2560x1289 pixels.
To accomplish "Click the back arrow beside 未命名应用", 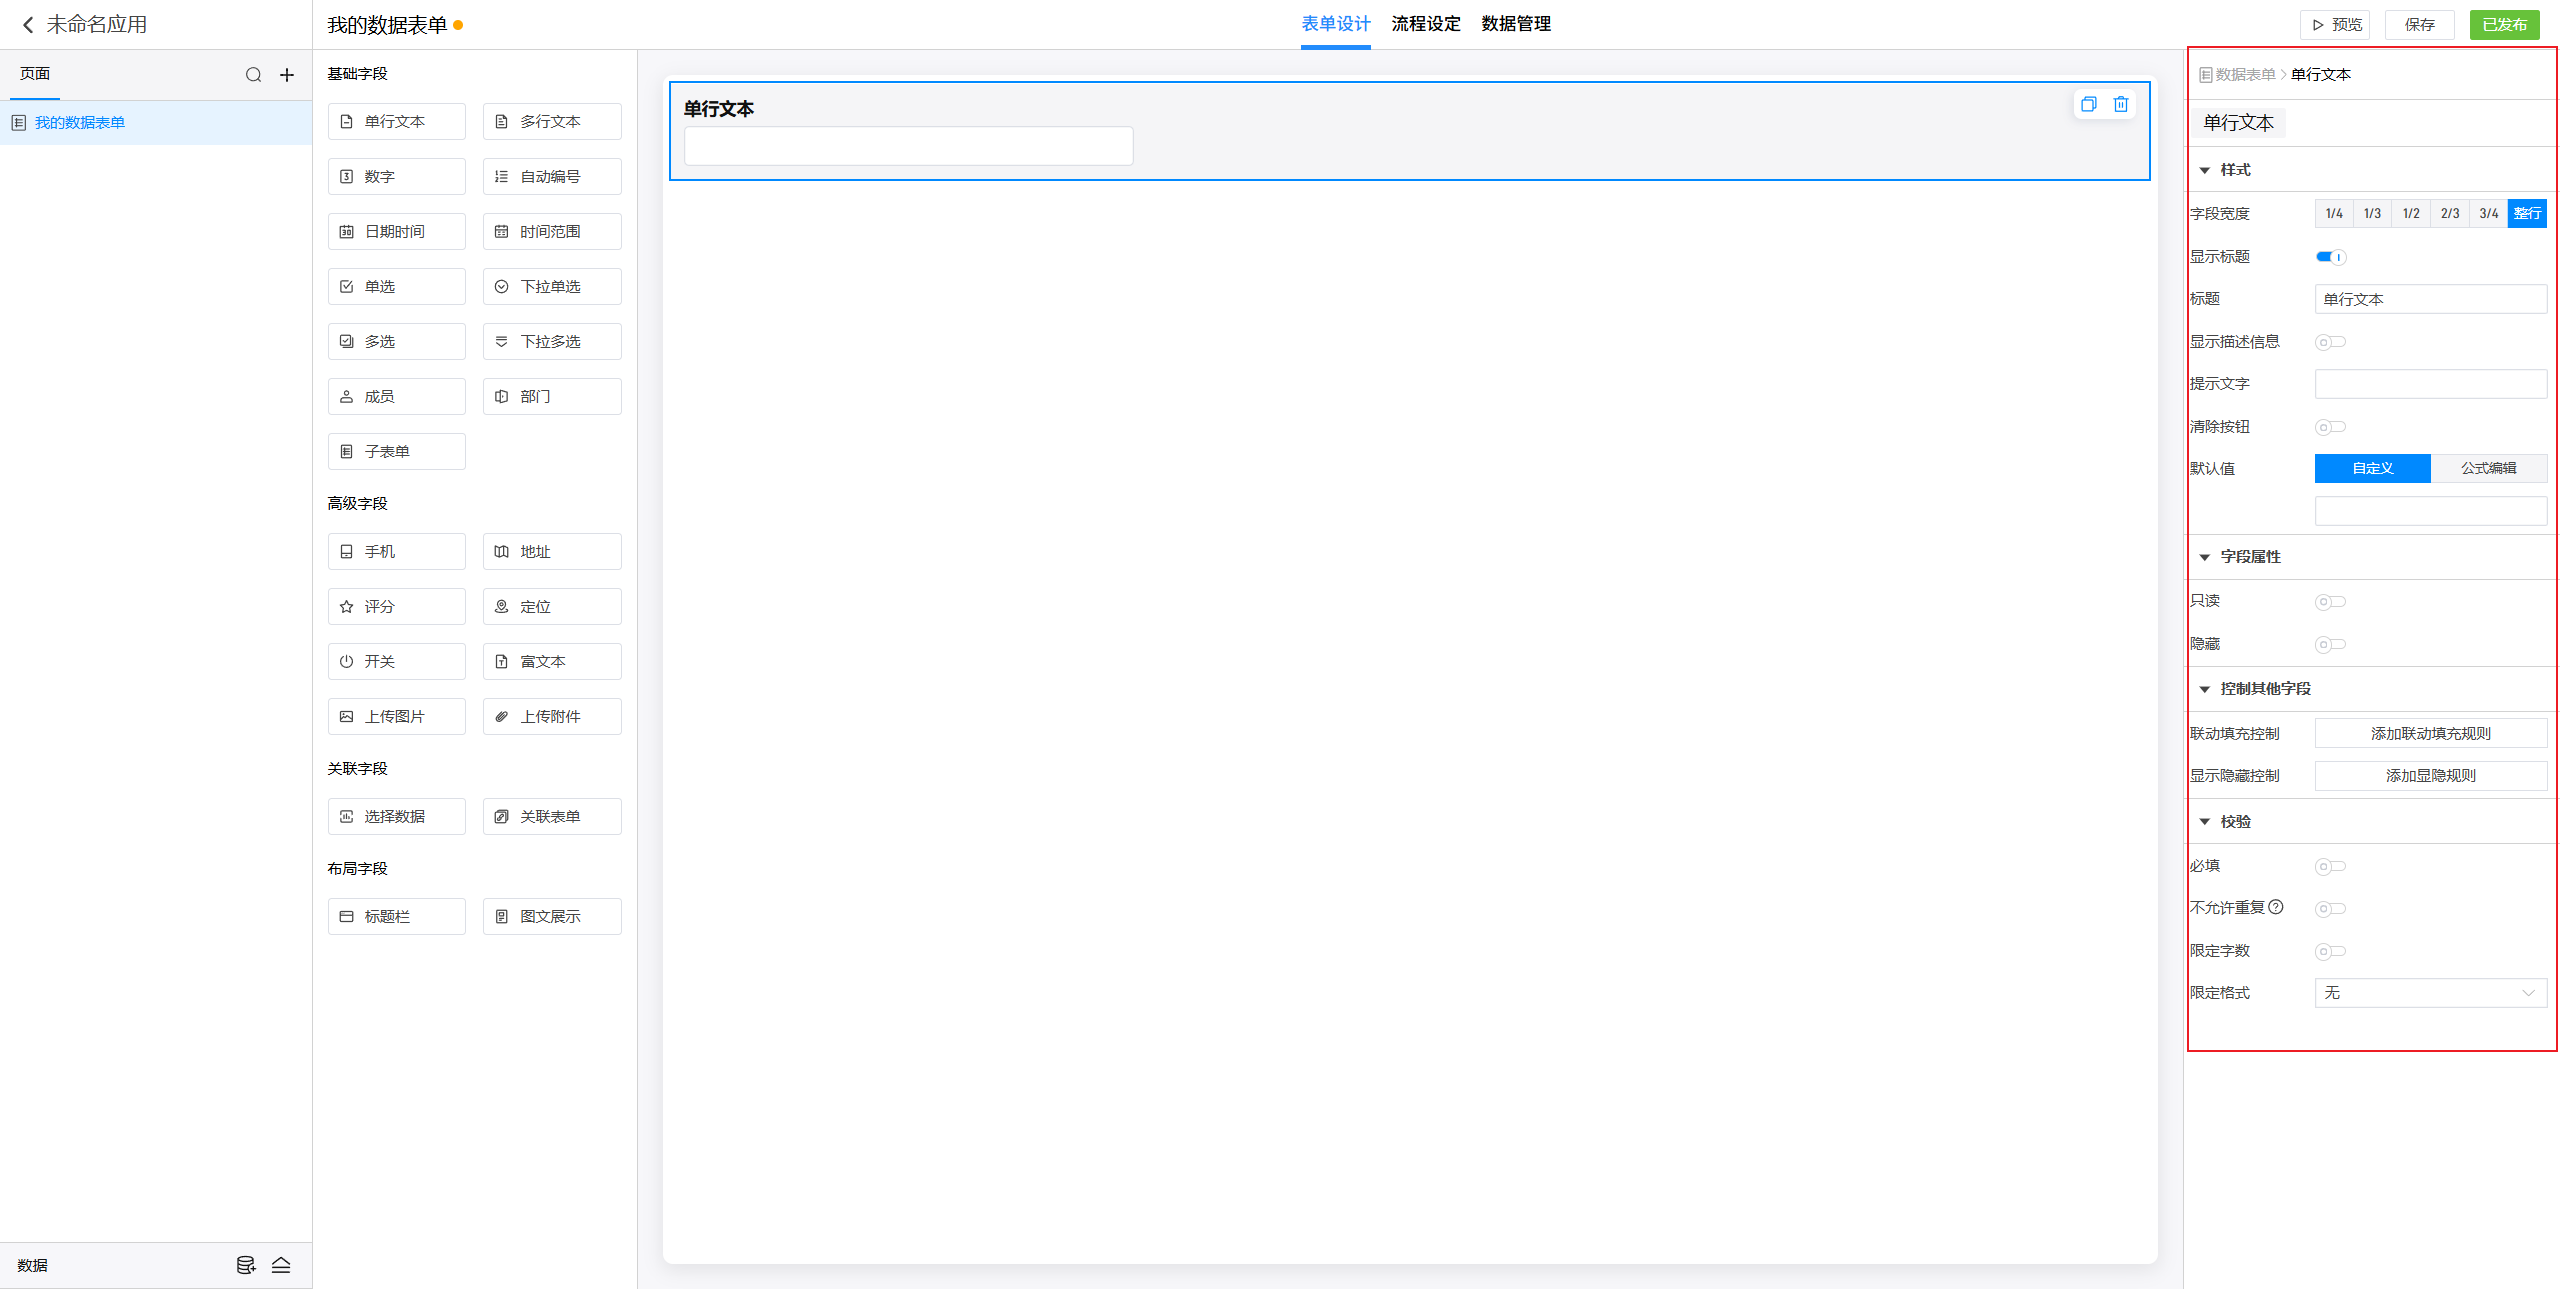I will [x=28, y=25].
